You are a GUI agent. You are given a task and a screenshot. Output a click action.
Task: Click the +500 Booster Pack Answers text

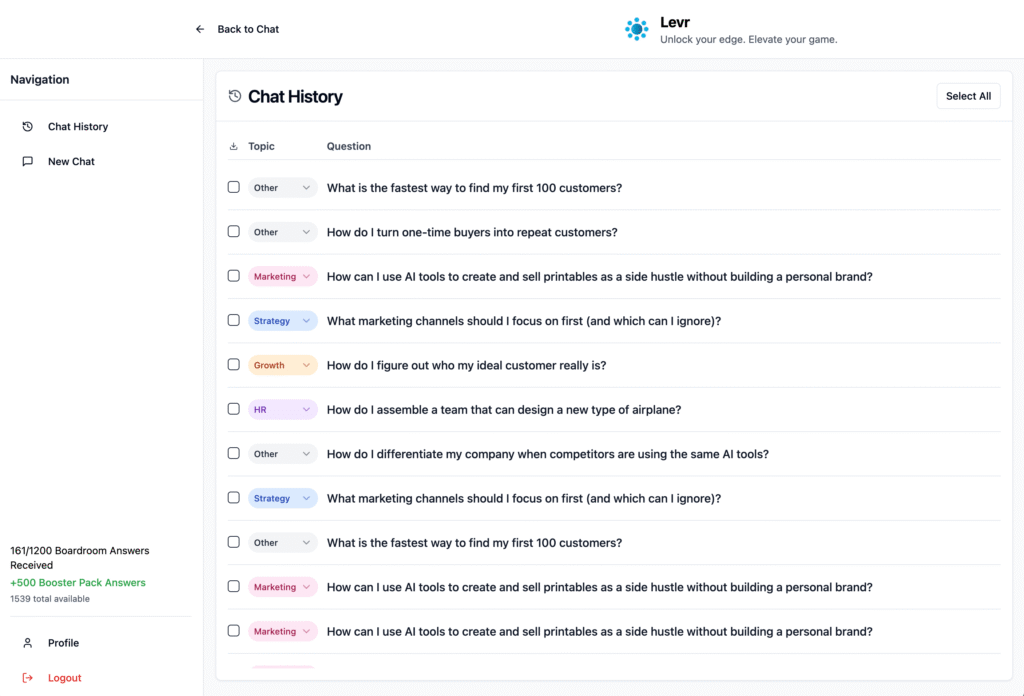78,583
